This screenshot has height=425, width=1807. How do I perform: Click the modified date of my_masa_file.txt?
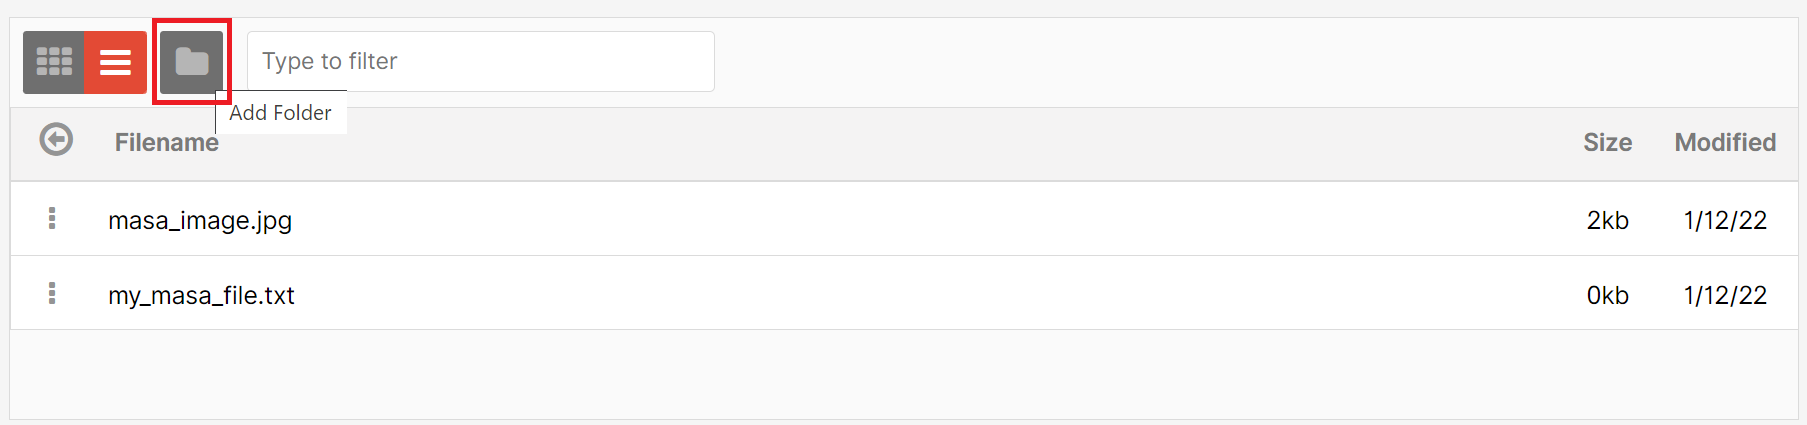pyautogui.click(x=1725, y=295)
